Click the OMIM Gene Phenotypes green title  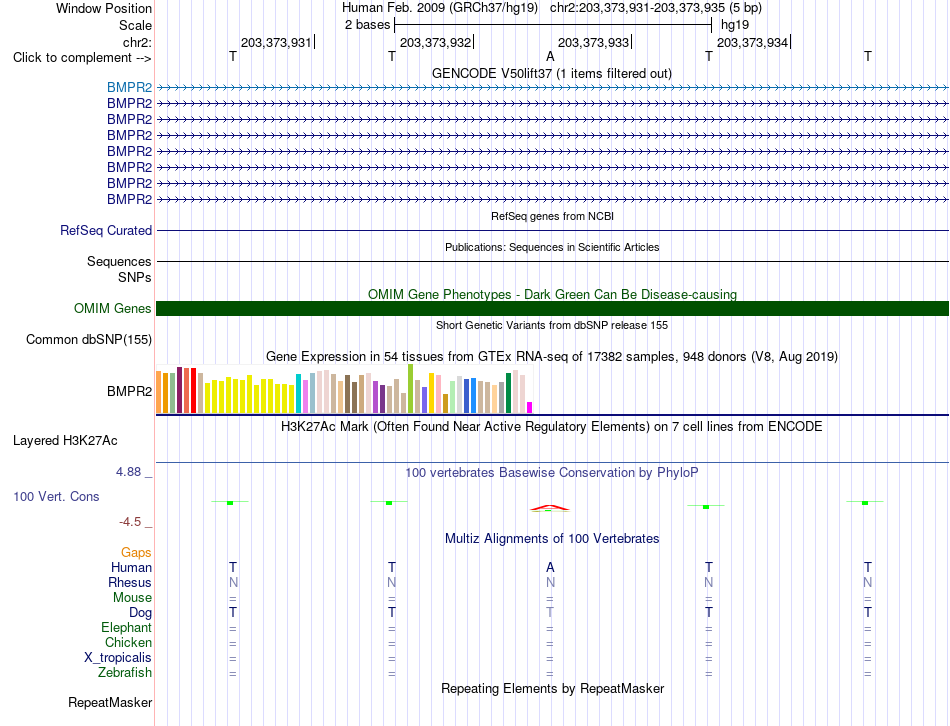point(552,295)
